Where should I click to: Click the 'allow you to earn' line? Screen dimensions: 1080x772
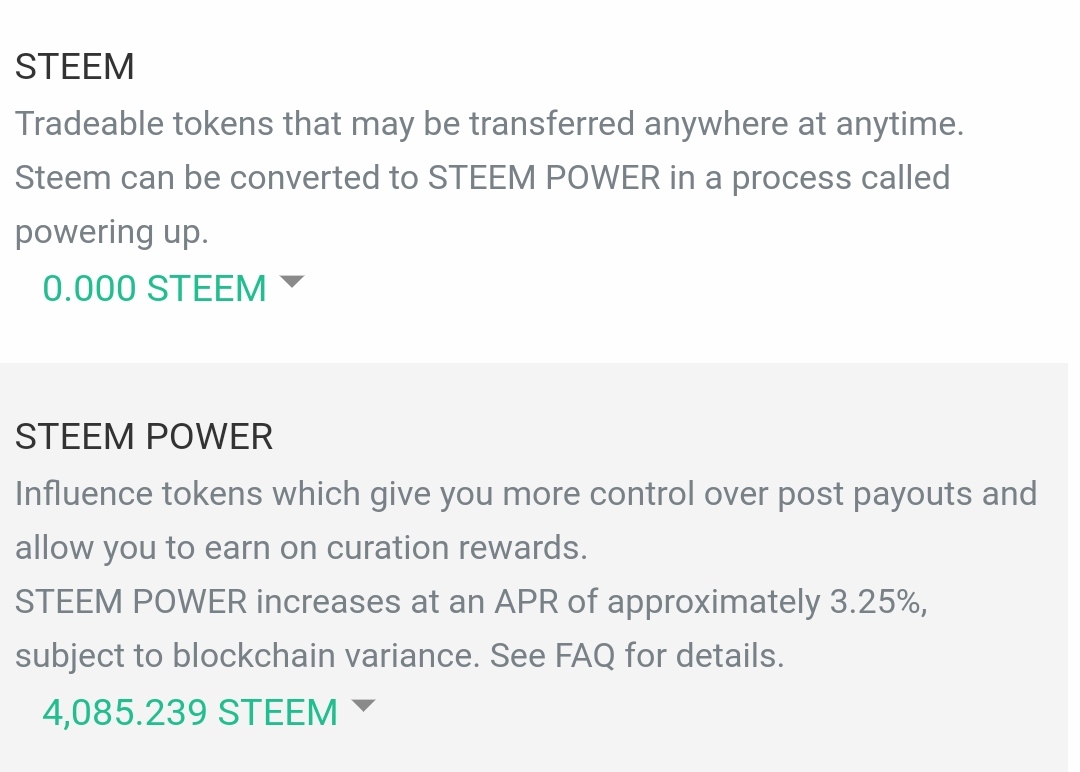click(x=301, y=548)
